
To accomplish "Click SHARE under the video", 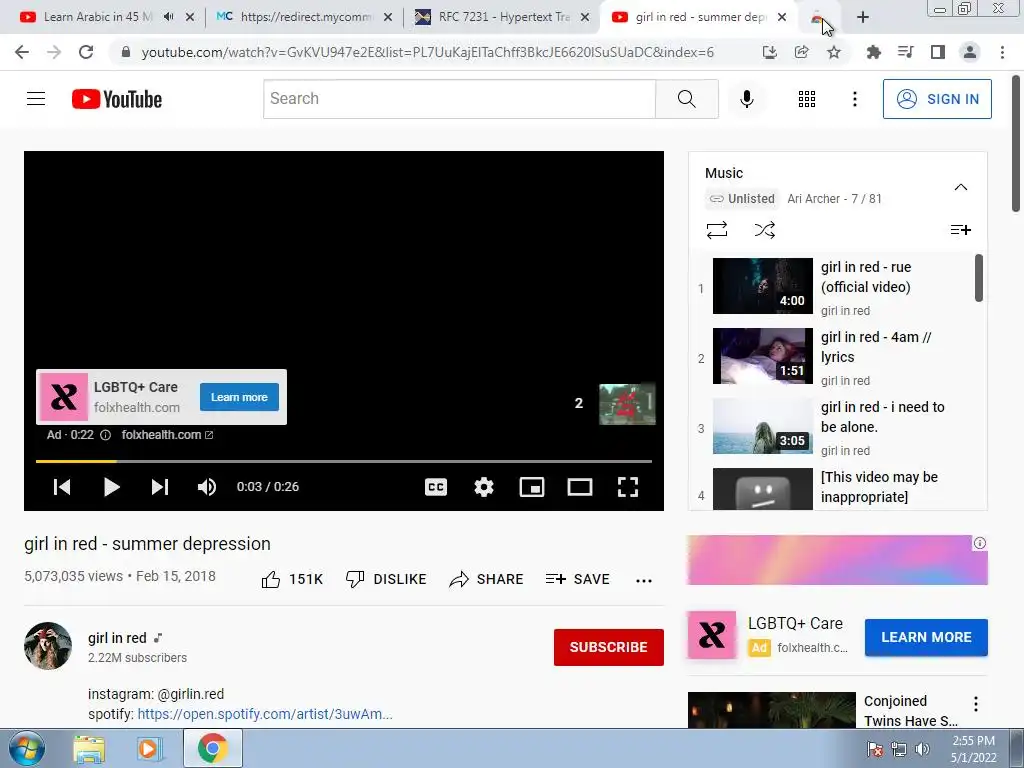I will [487, 579].
